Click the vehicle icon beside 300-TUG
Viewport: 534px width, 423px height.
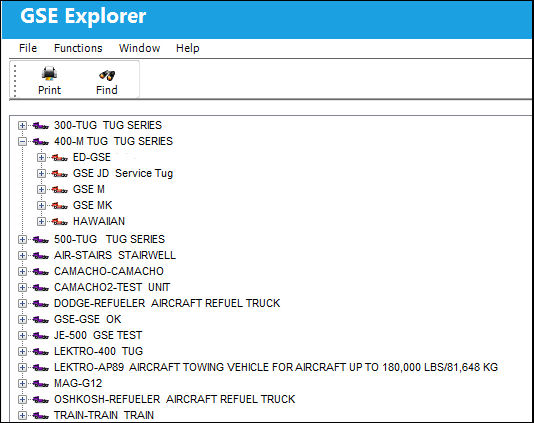(x=41, y=126)
